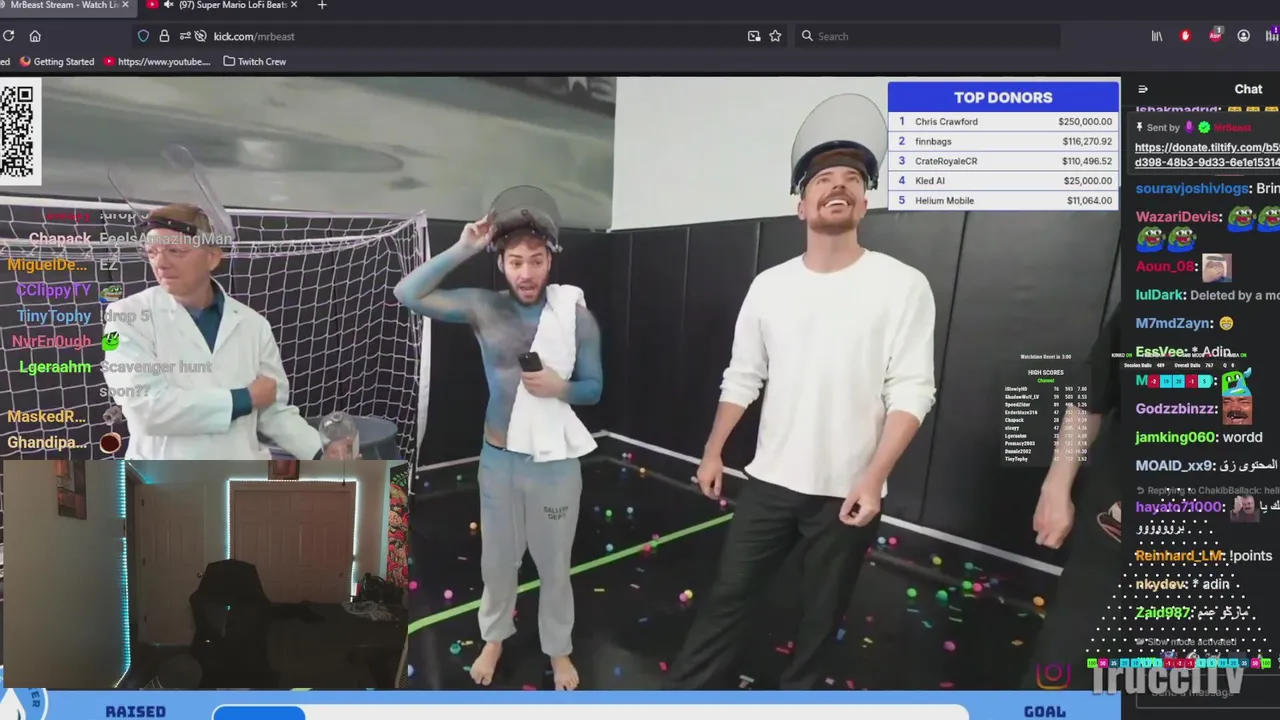1280x720 pixels.
Task: Open the Twitch Crew bookmark folder
Action: [255, 61]
